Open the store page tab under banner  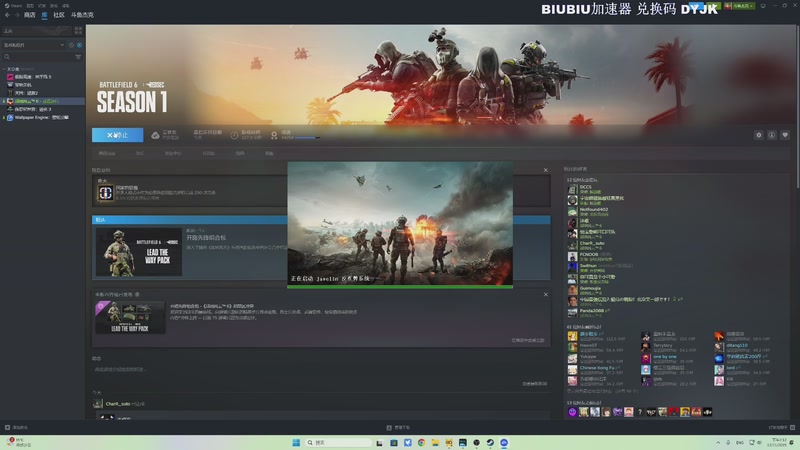pos(107,153)
